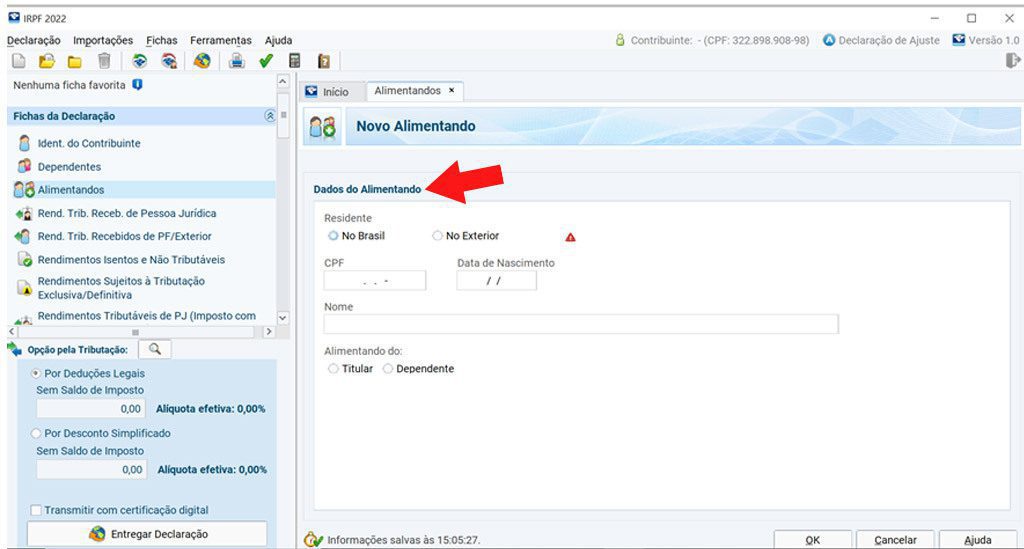Click Deduções Legais value field showing 0,00
Screen dimensions: 1024x549
(91, 409)
